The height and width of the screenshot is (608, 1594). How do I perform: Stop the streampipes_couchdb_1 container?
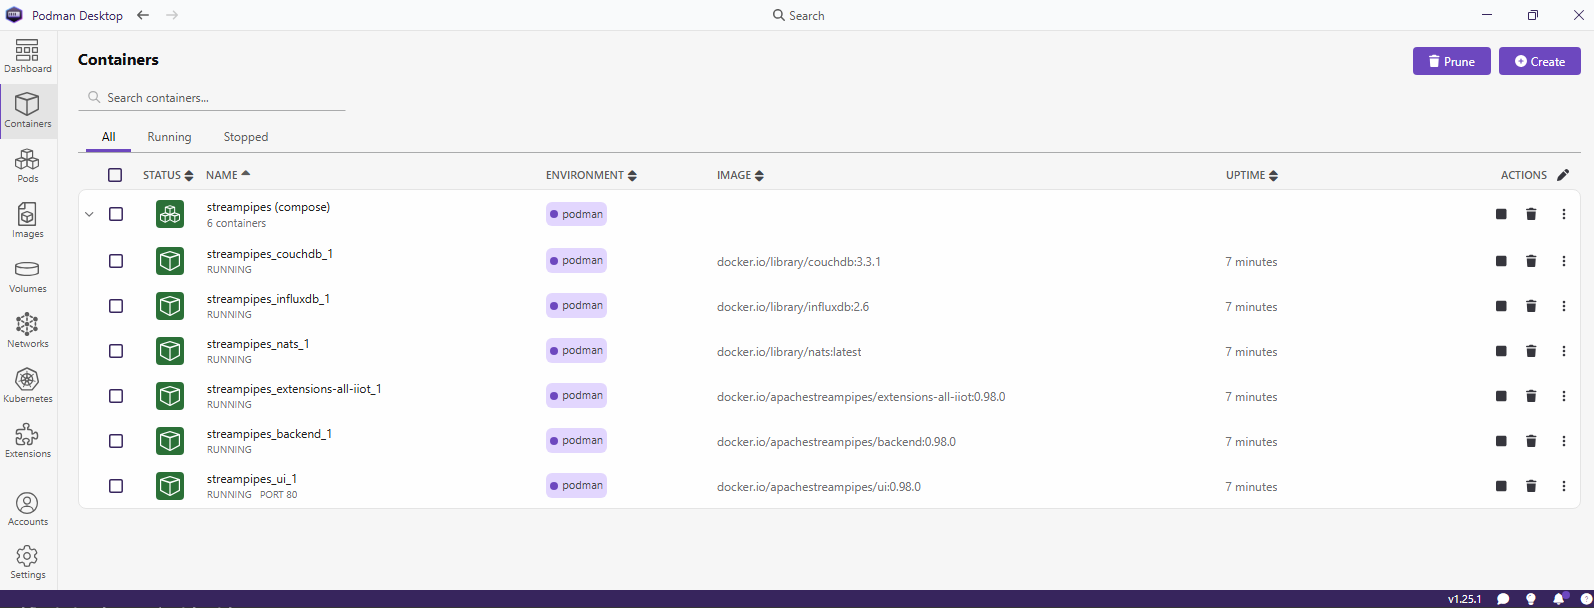click(1501, 261)
